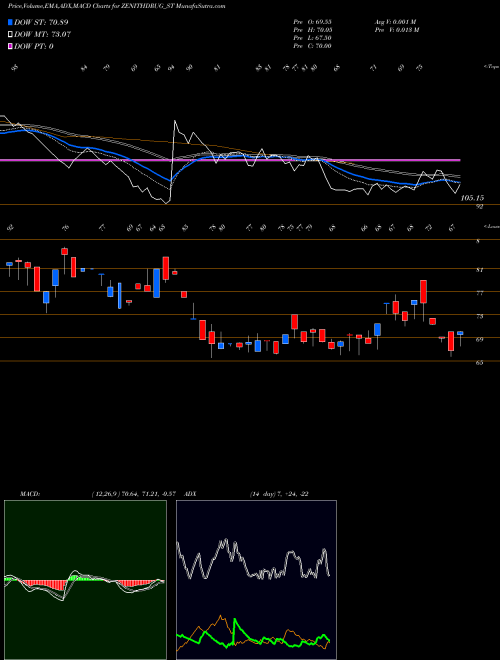
Task: Click the 'Pre O: 69.55' value
Action: [312, 22]
